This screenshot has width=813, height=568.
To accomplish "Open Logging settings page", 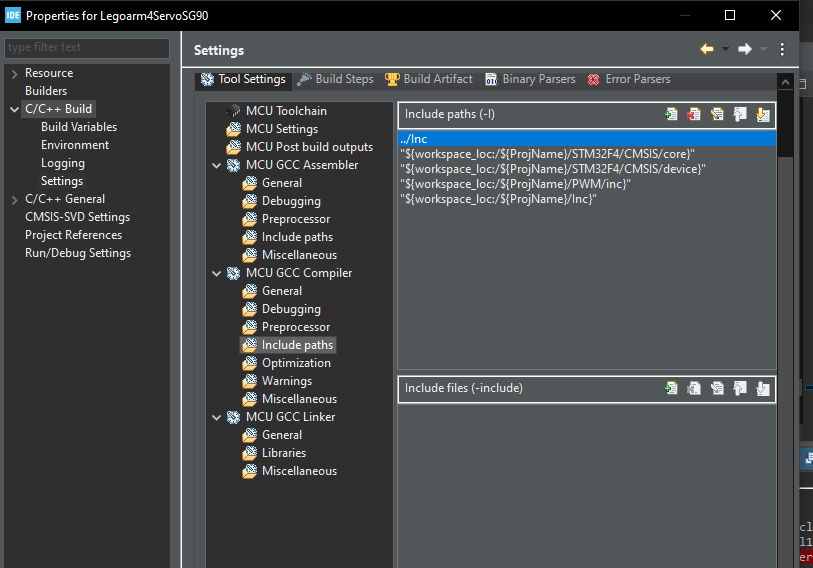I will pos(63,163).
